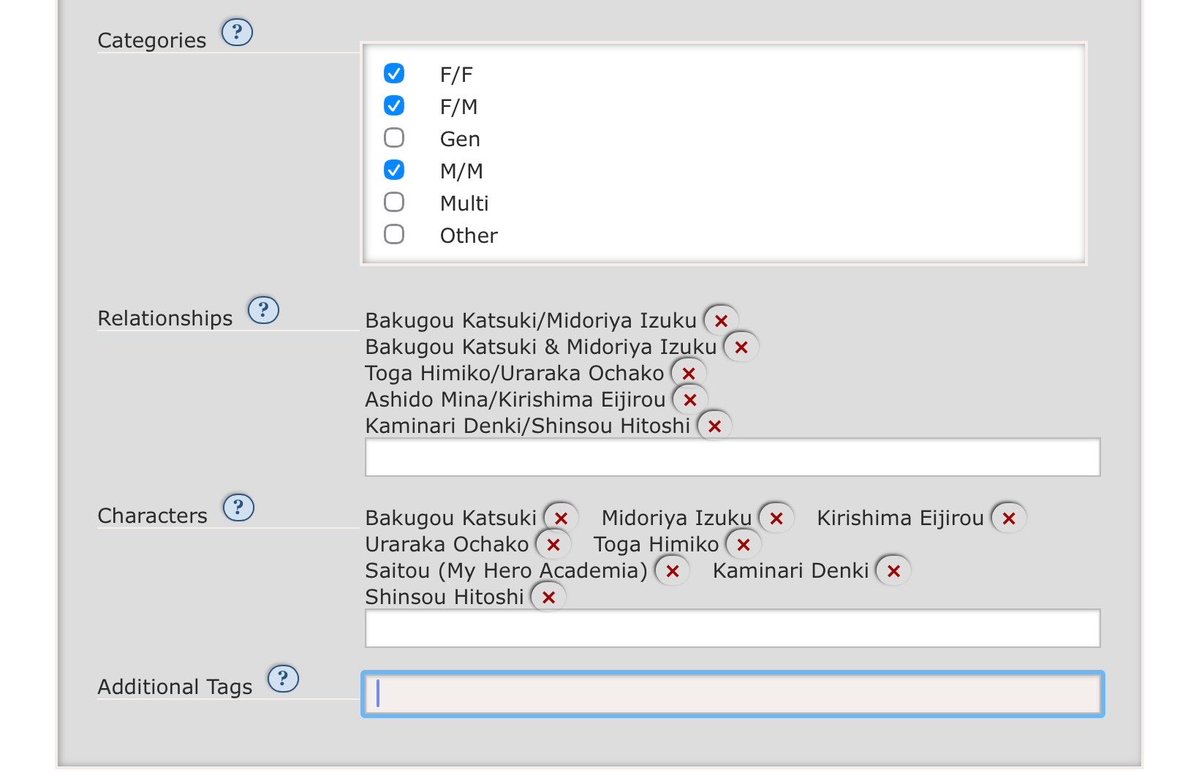Remove Toga Himiko character tag
1199x773 pixels.
coord(743,545)
